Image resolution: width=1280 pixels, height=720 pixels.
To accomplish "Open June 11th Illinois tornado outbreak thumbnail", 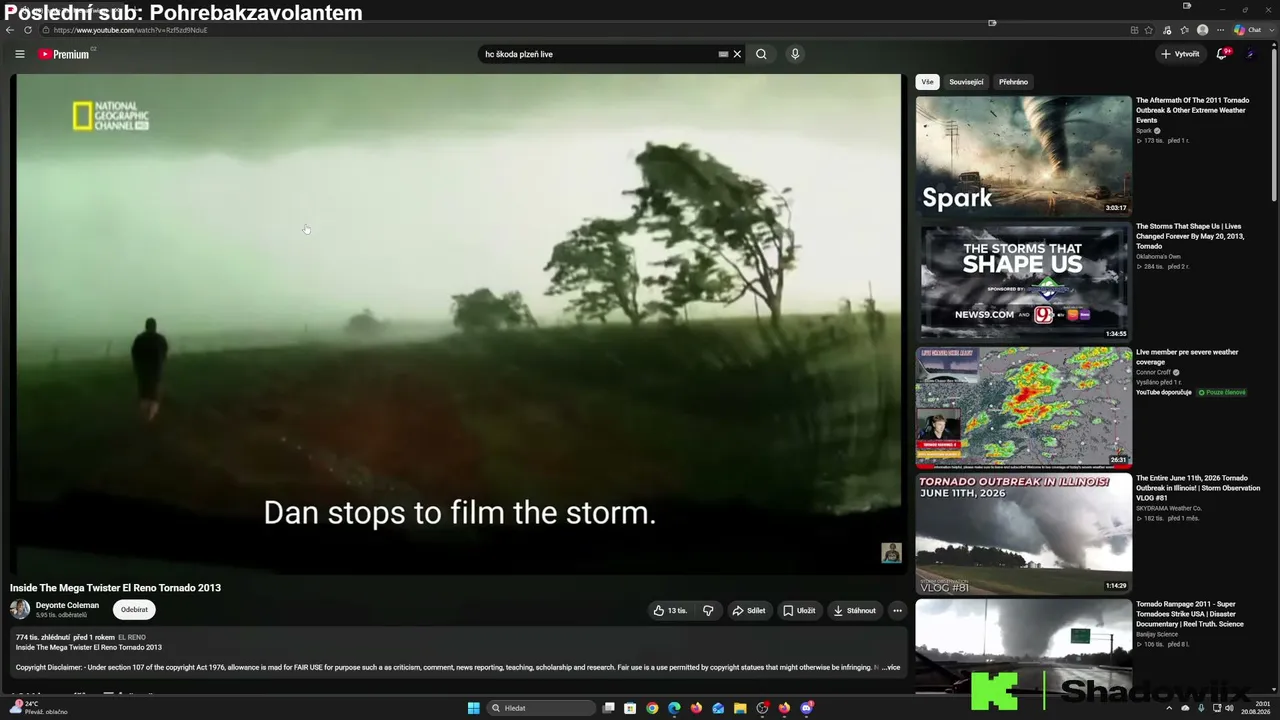I will 1023,533.
